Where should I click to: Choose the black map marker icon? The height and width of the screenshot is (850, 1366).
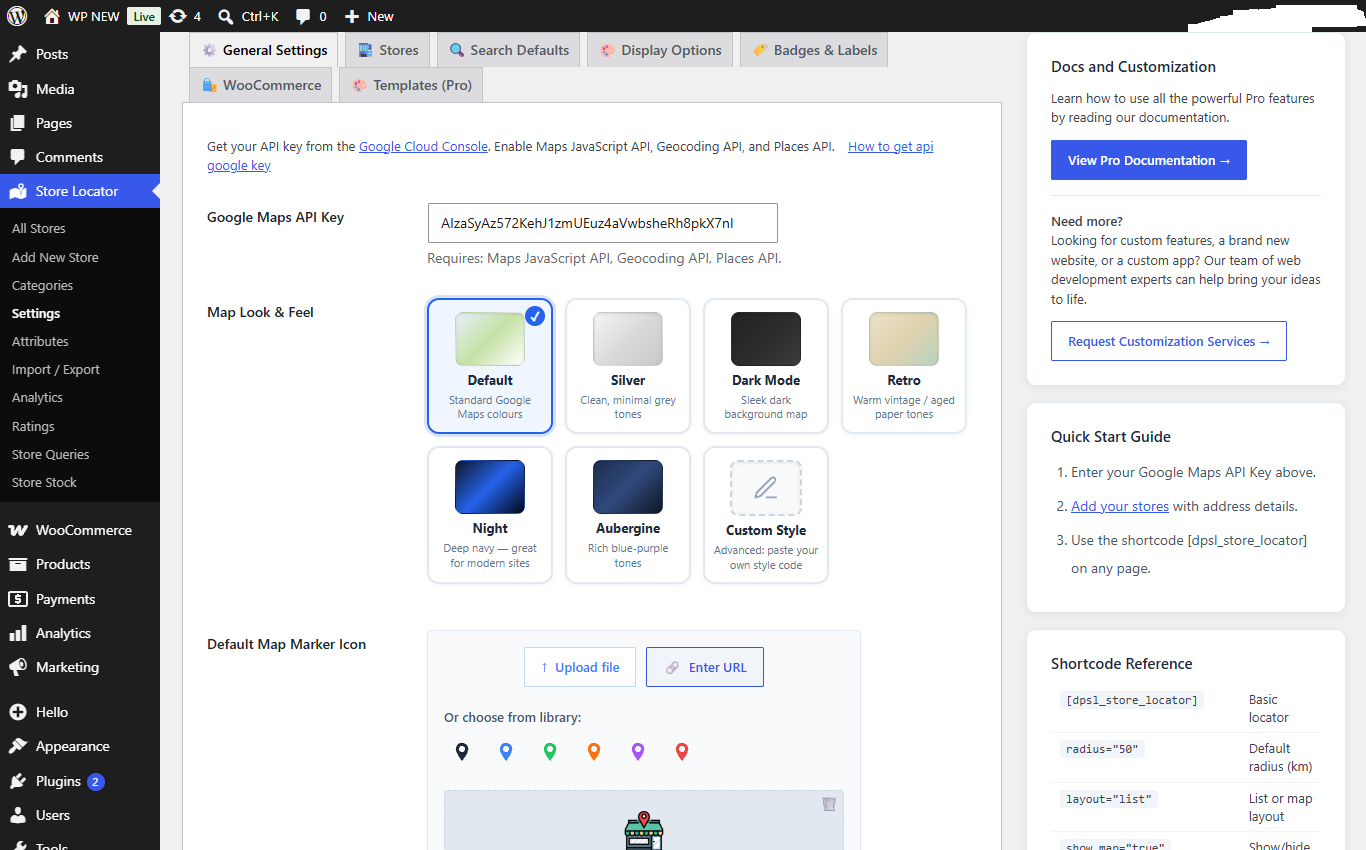click(462, 751)
